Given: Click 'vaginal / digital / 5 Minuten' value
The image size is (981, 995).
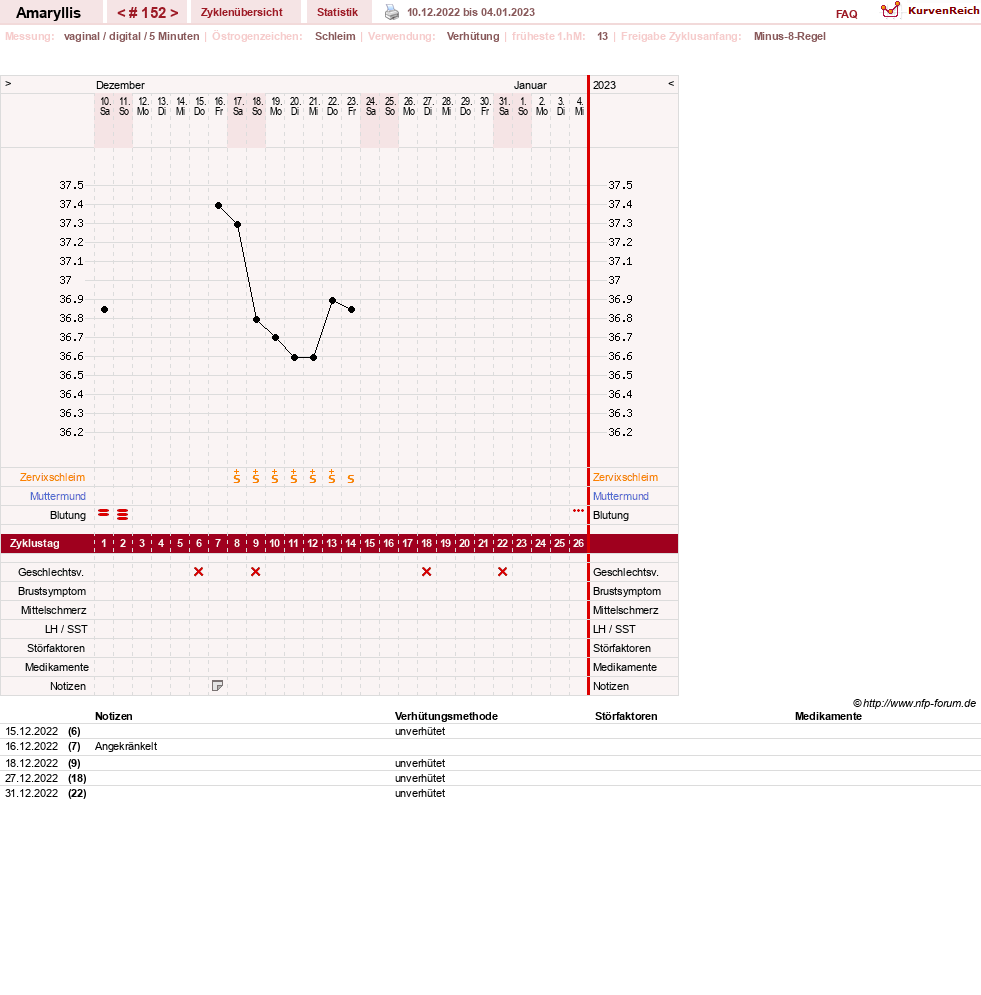Looking at the screenshot, I should click(131, 36).
